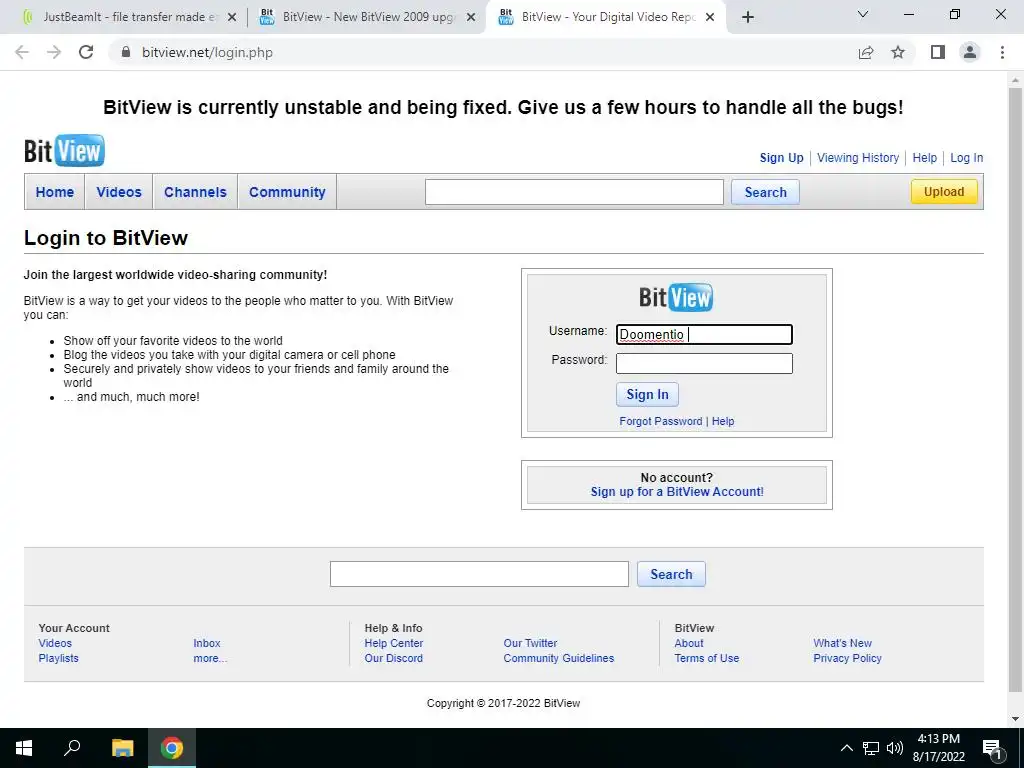Image resolution: width=1024 pixels, height=768 pixels.
Task: Close the New BitView 2009 upgrade tab
Action: pyautogui.click(x=471, y=17)
